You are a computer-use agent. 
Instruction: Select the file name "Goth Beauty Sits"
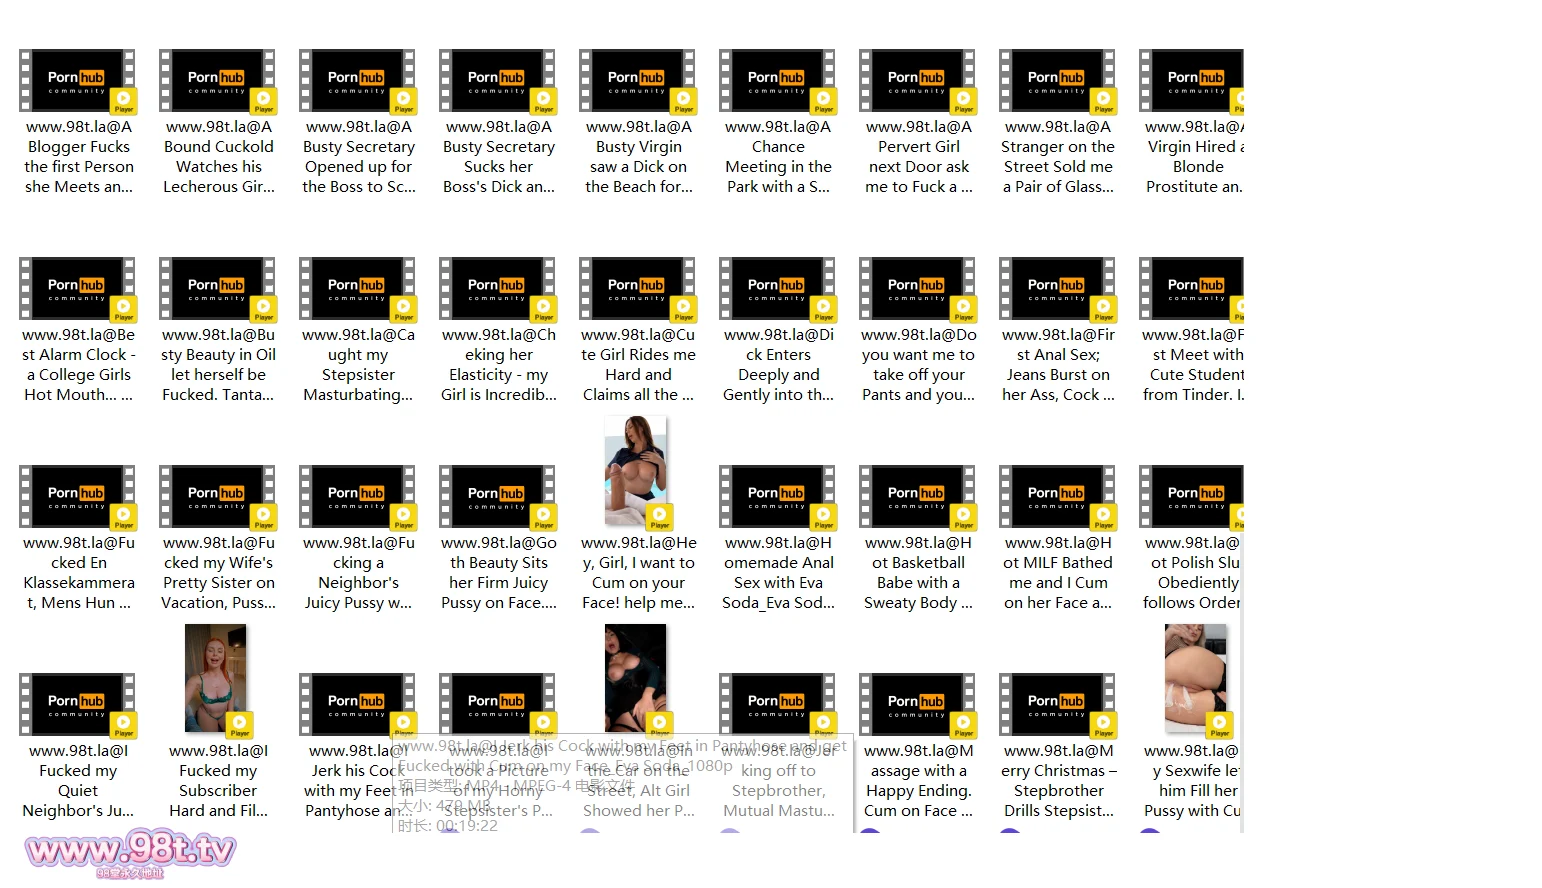(x=498, y=573)
